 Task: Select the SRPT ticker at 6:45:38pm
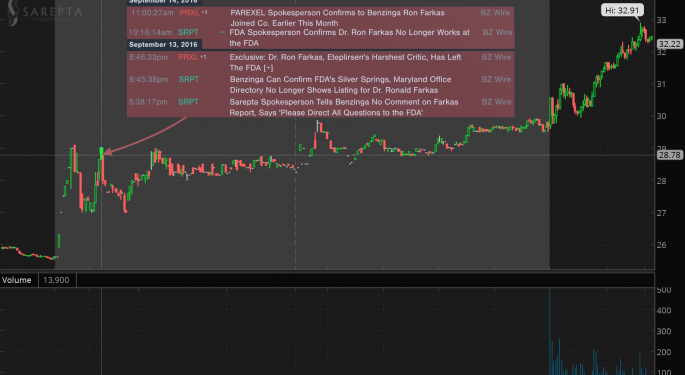point(189,80)
